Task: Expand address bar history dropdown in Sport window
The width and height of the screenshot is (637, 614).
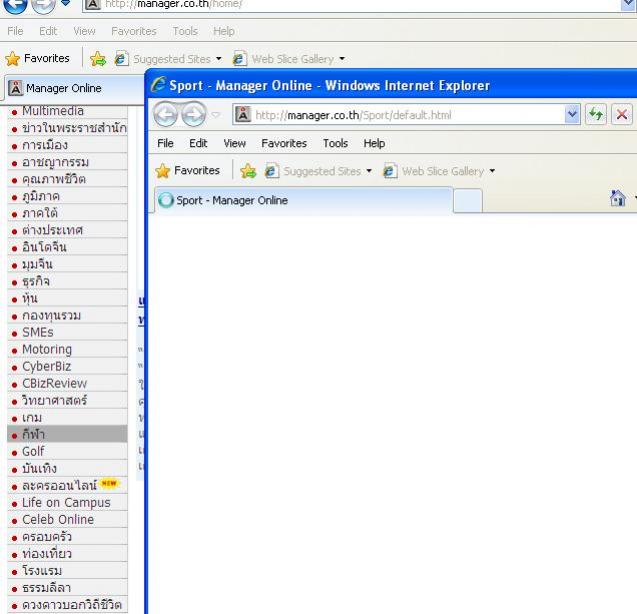Action: click(572, 115)
